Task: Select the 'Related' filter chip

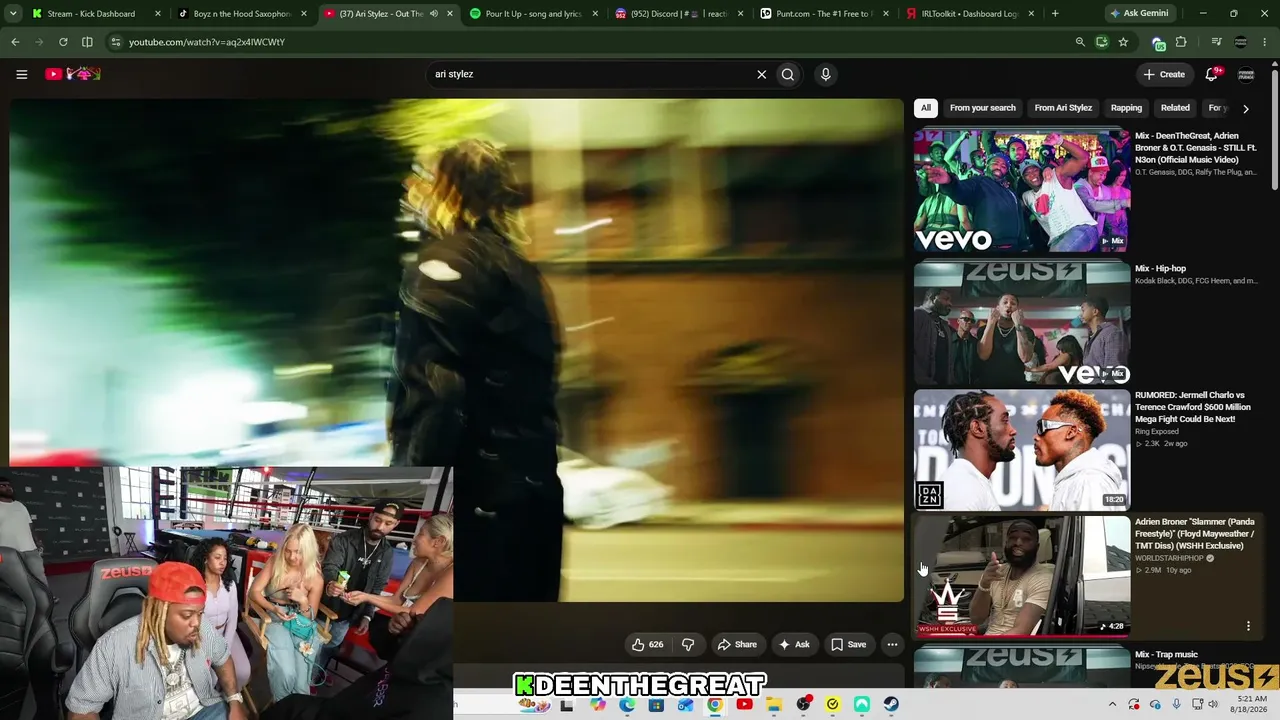Action: coord(1175,108)
